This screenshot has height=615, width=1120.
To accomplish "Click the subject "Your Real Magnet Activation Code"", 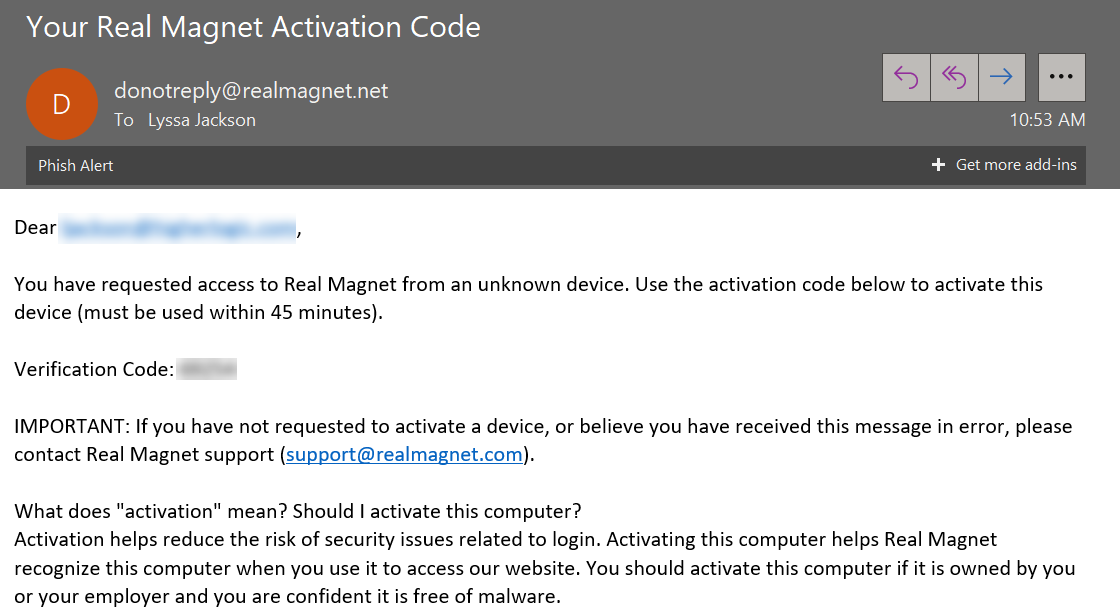I will (253, 27).
